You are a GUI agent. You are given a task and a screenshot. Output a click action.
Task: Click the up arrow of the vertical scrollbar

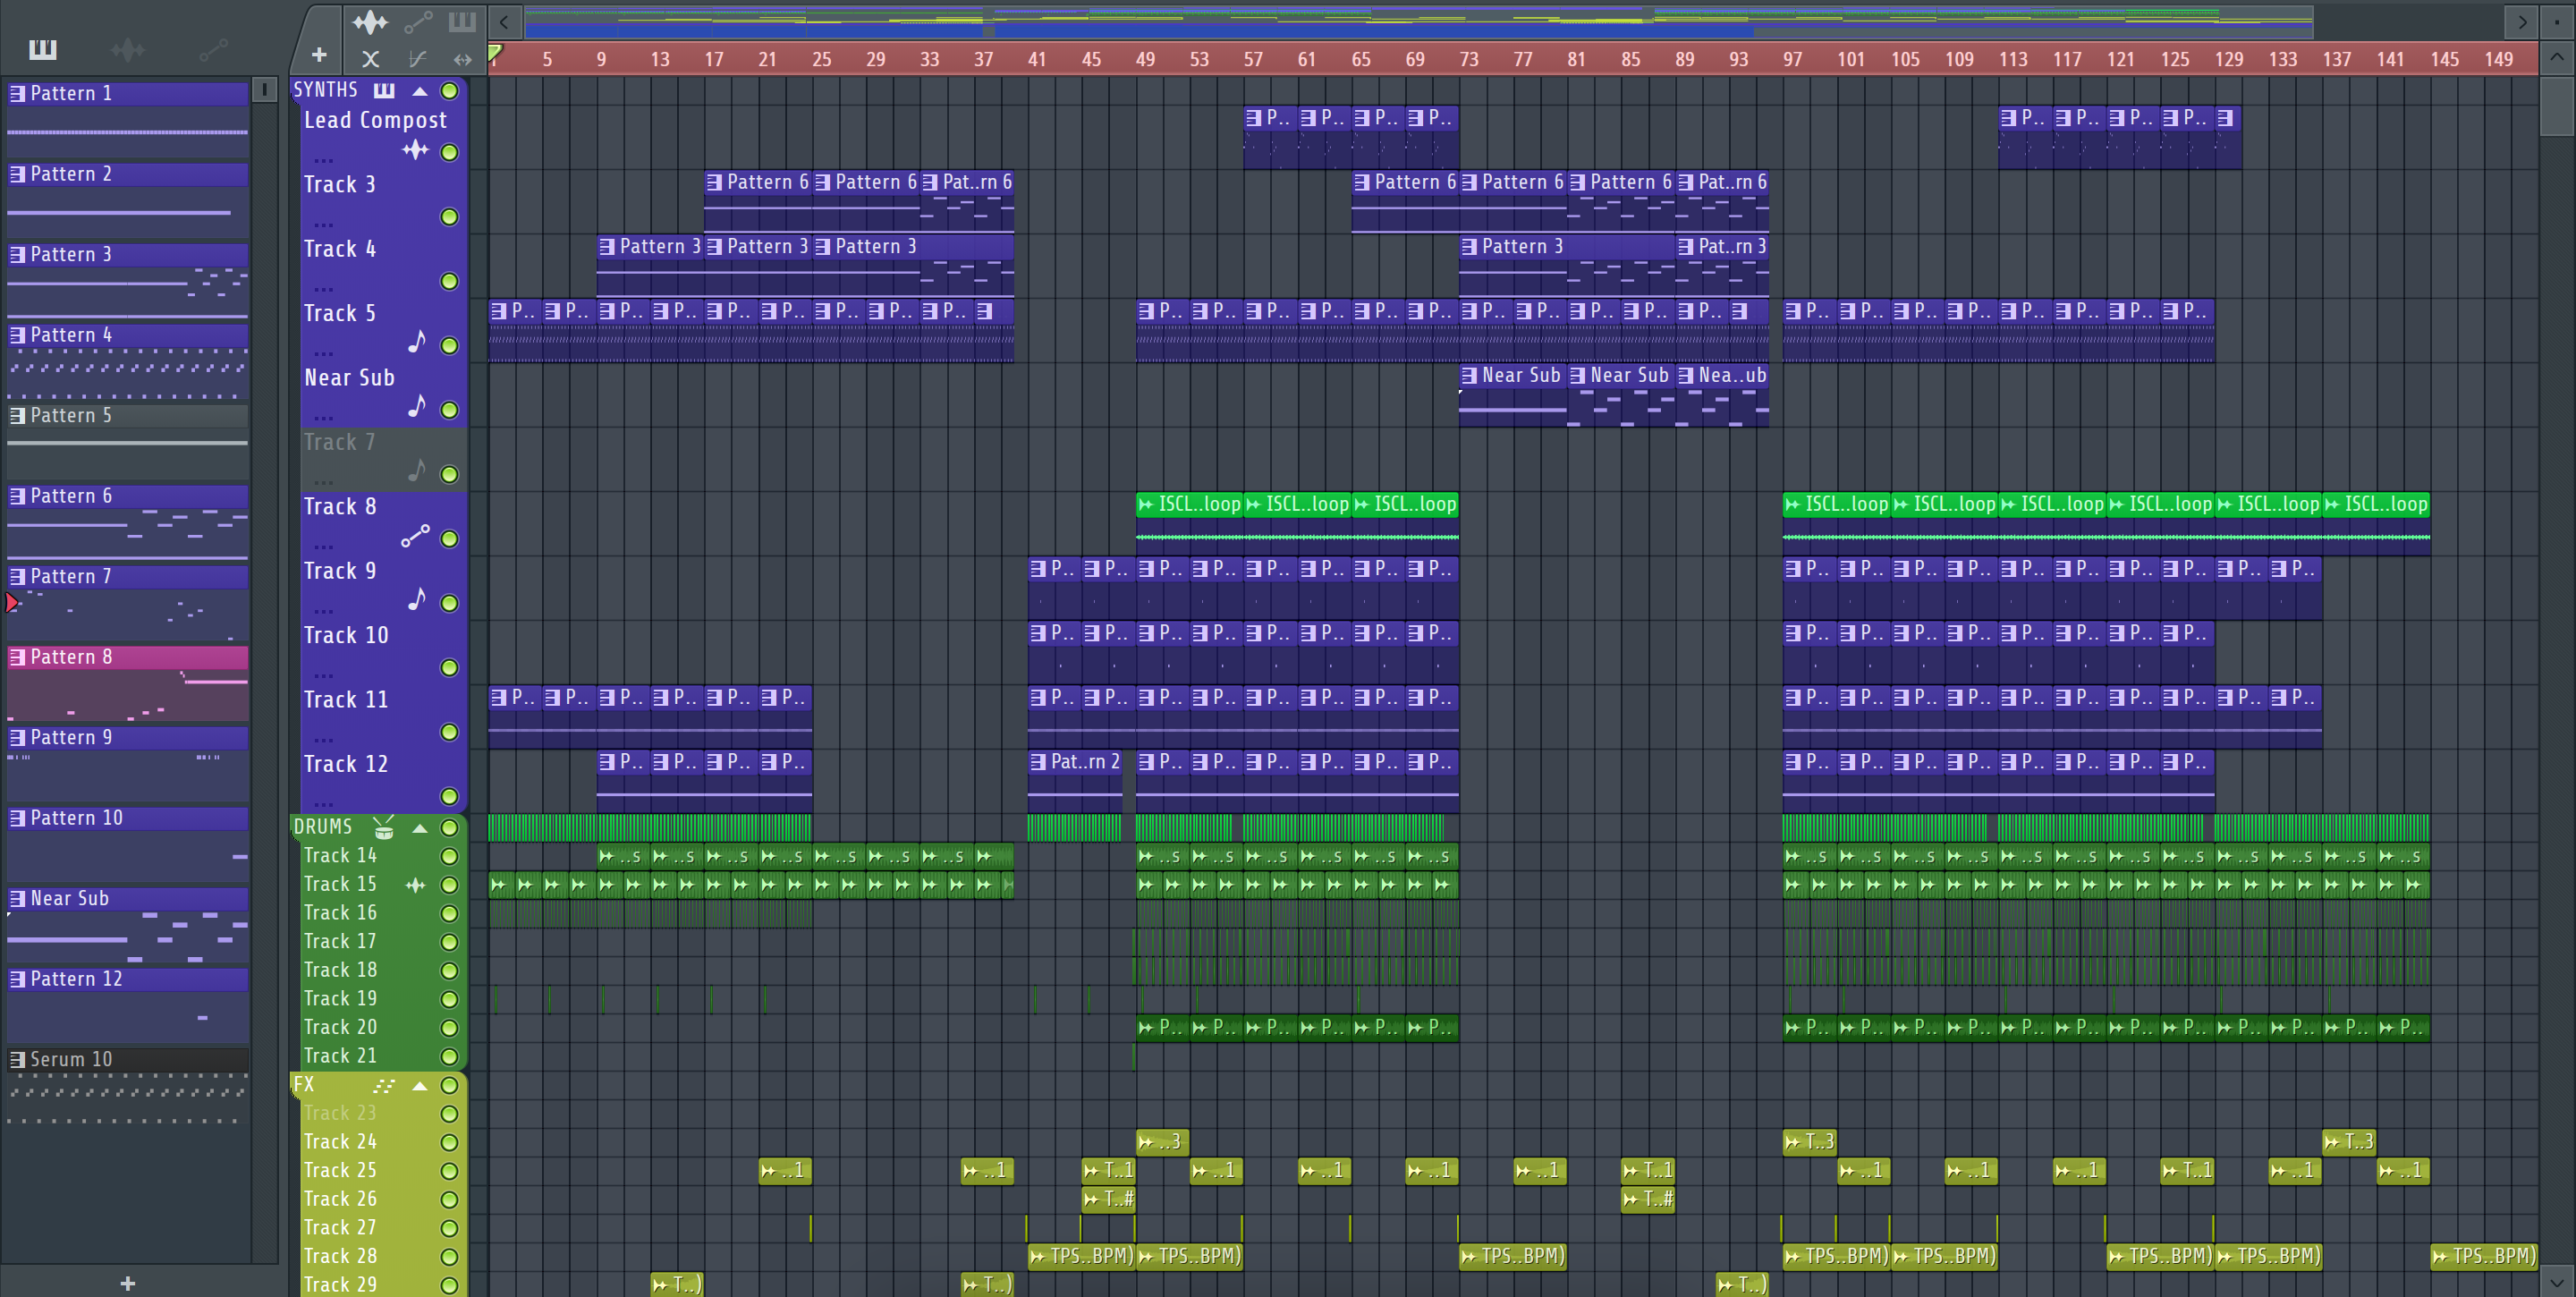pos(2556,58)
